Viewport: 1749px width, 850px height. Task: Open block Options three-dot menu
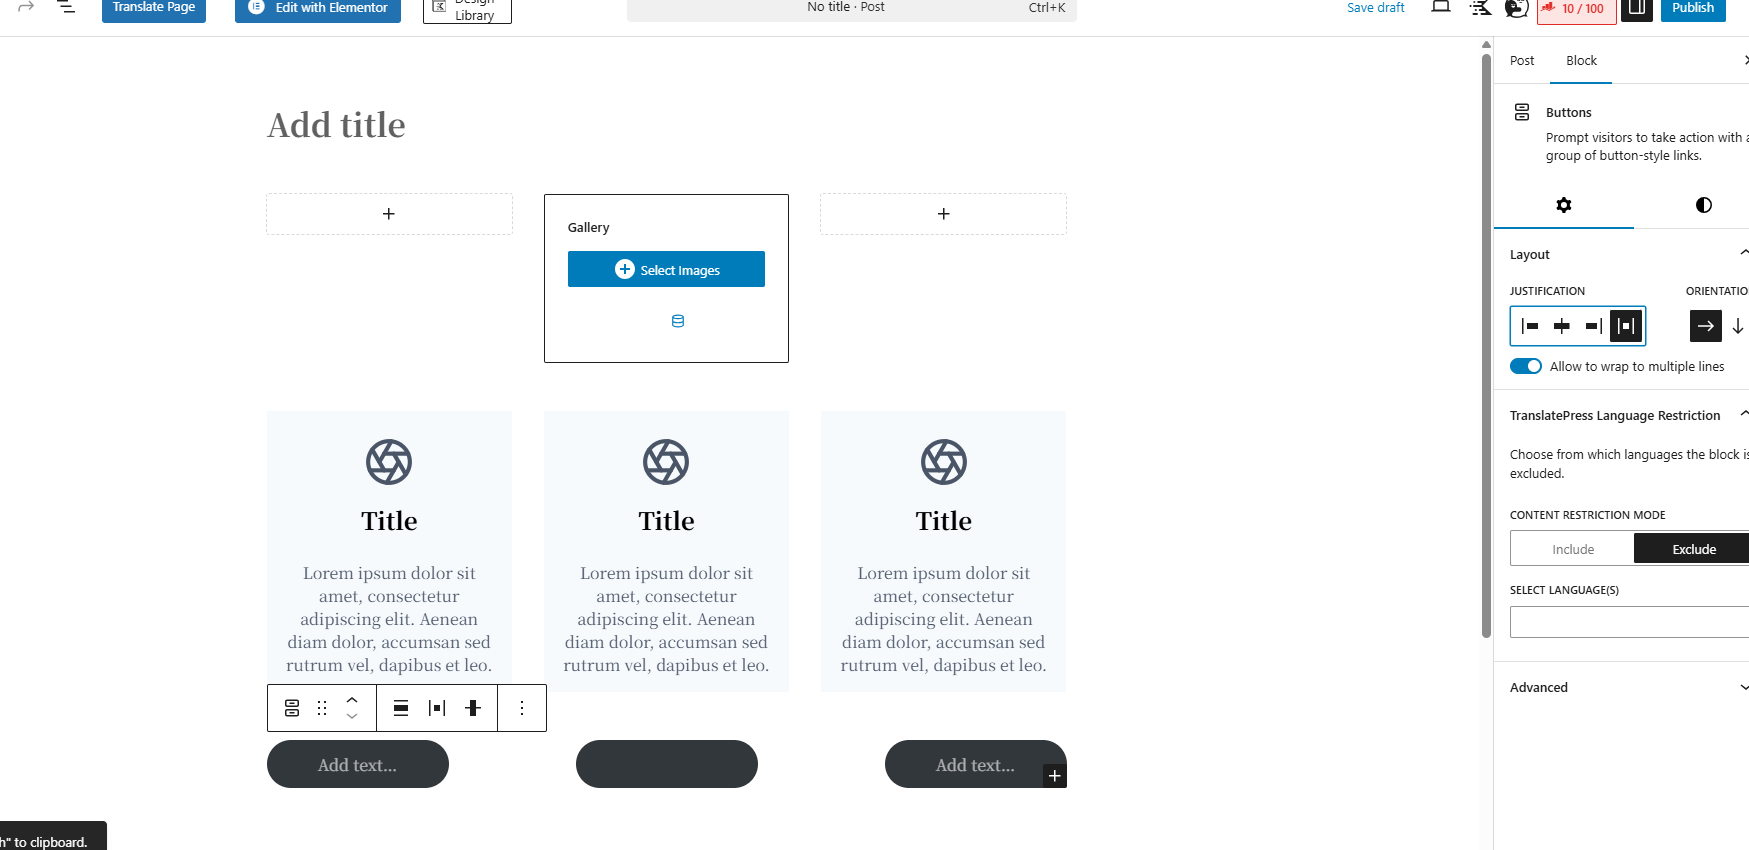tap(522, 708)
